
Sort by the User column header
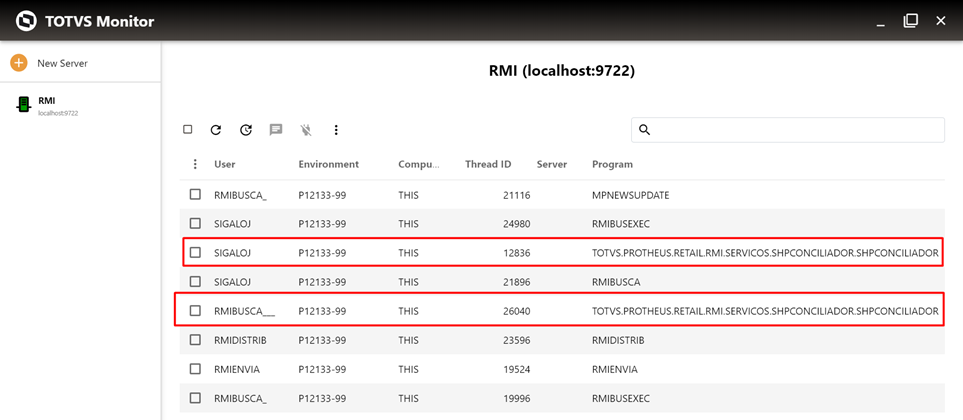pyautogui.click(x=225, y=164)
